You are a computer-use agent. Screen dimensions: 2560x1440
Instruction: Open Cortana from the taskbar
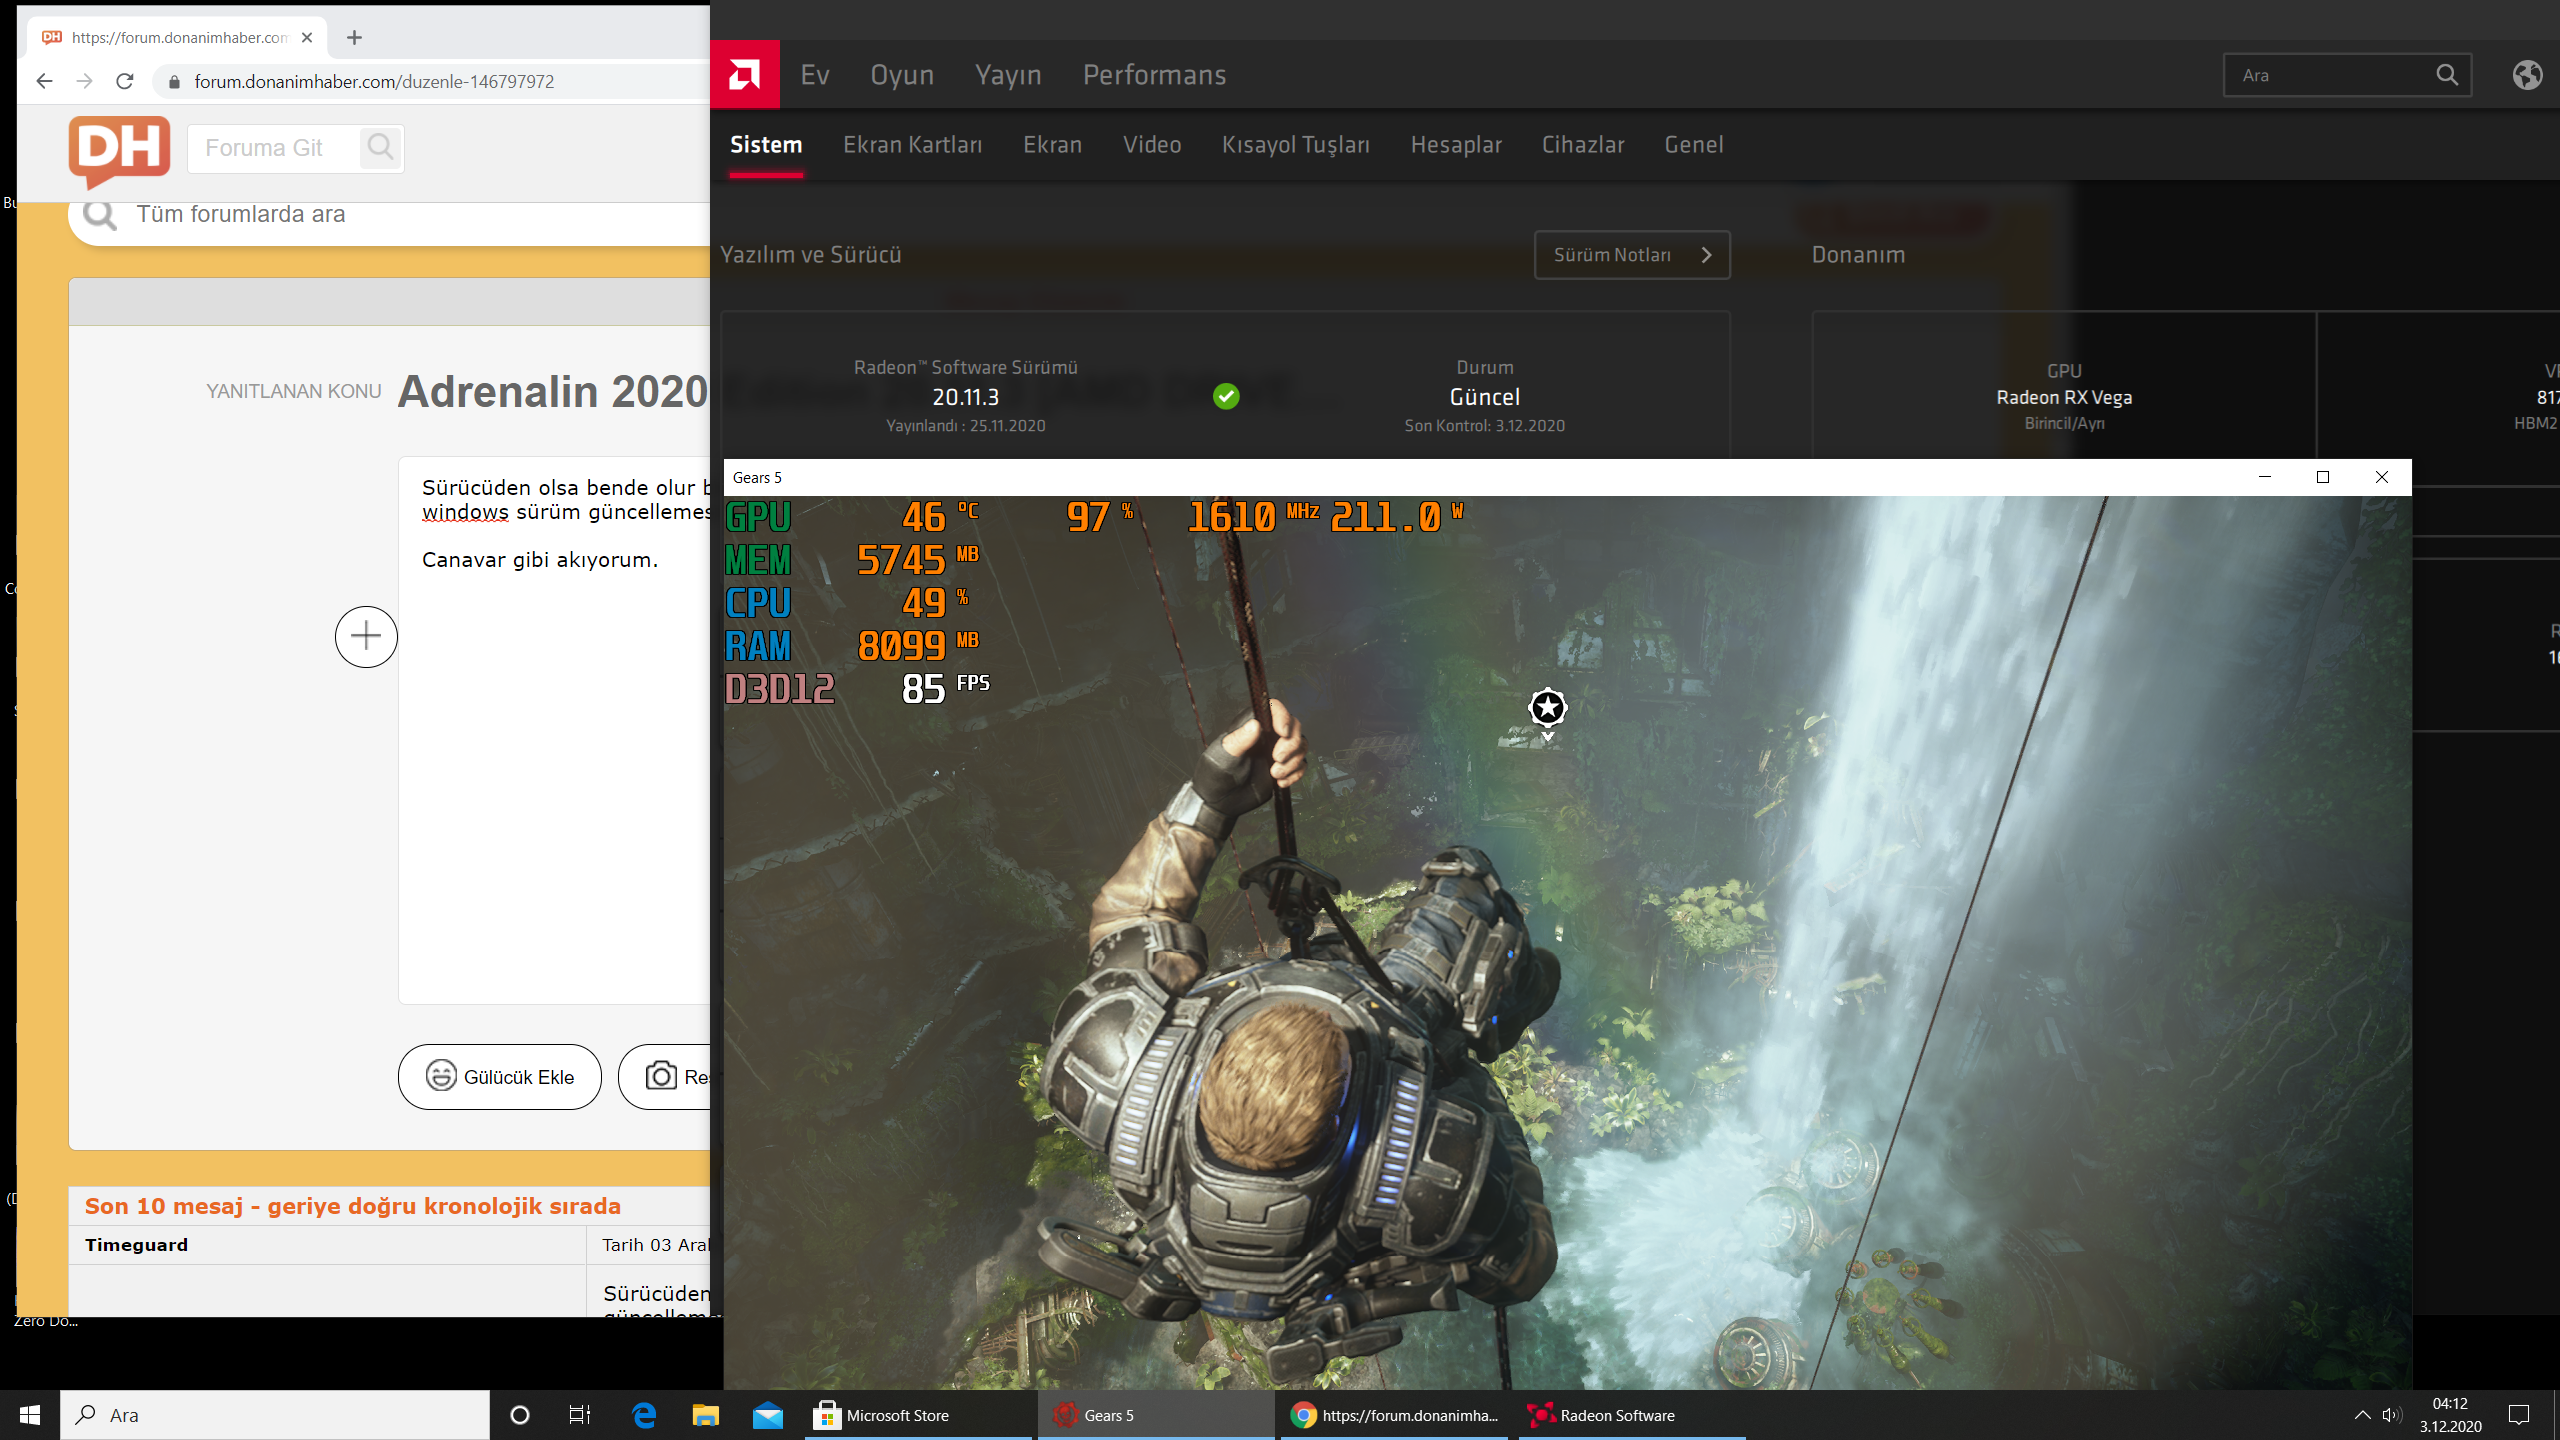519,1415
